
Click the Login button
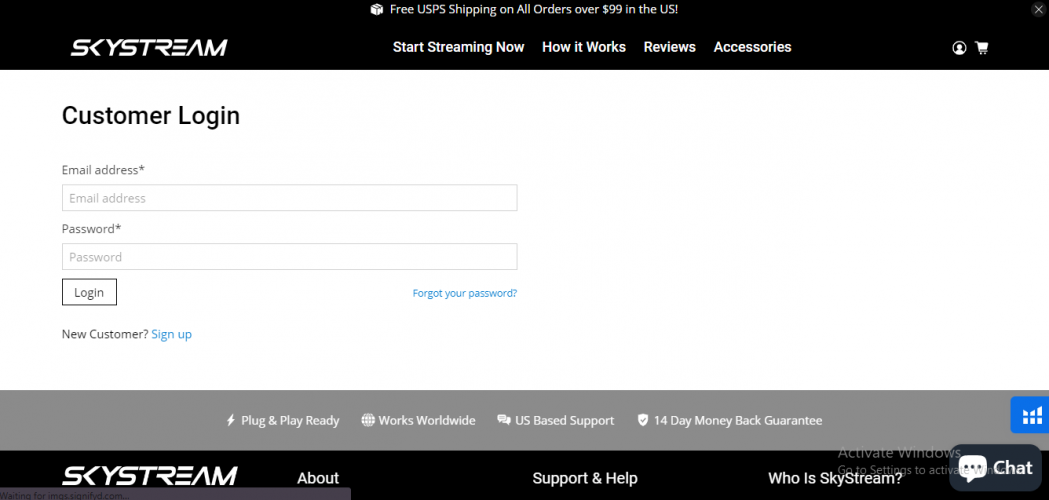[90, 293]
